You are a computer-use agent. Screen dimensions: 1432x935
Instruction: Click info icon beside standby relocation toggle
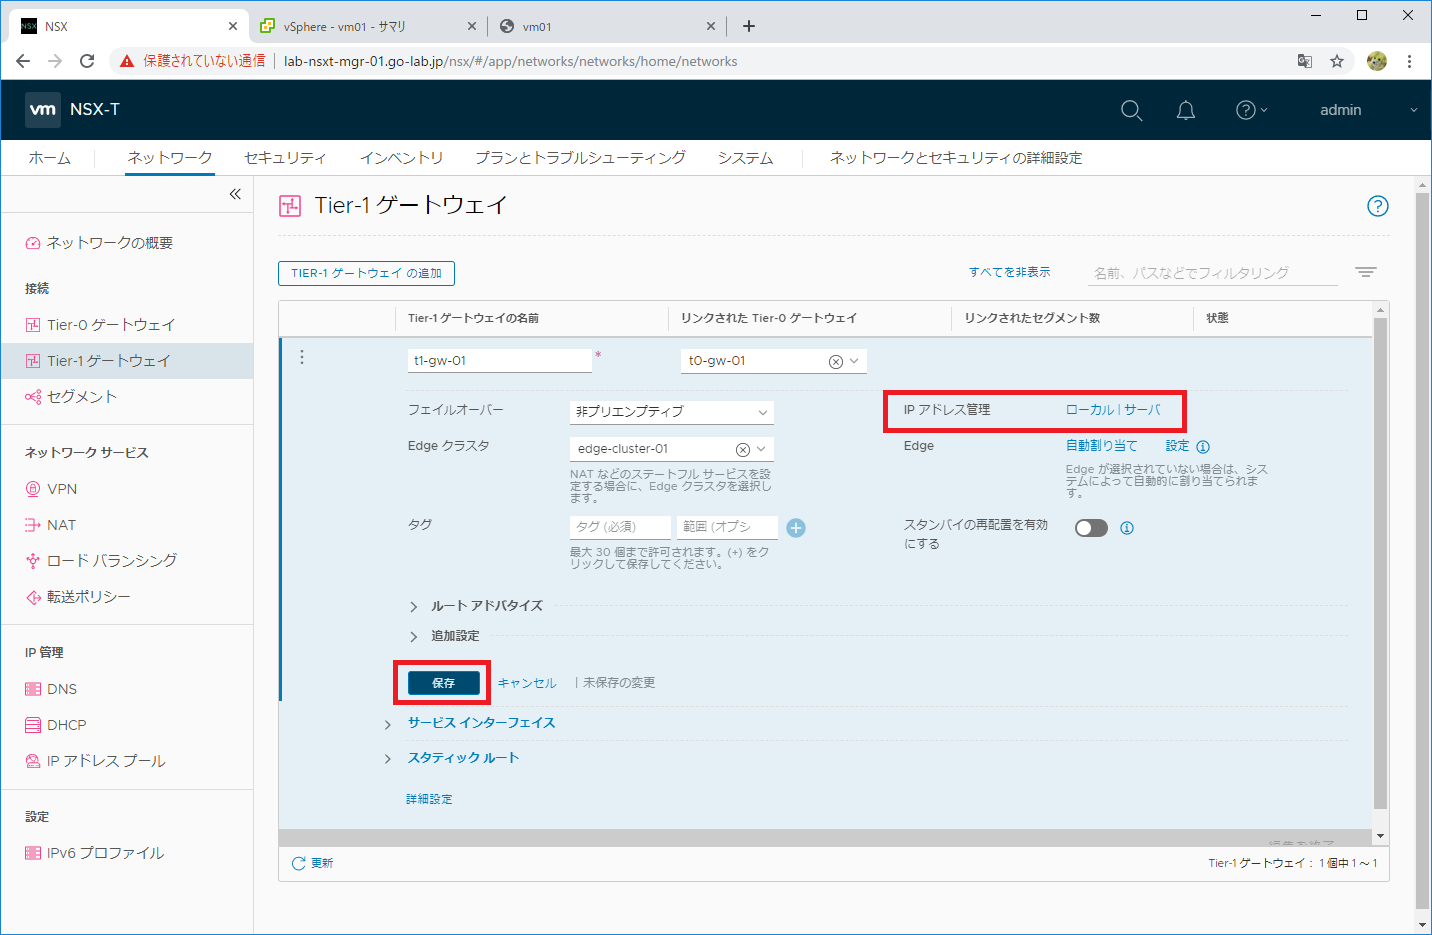click(x=1127, y=528)
